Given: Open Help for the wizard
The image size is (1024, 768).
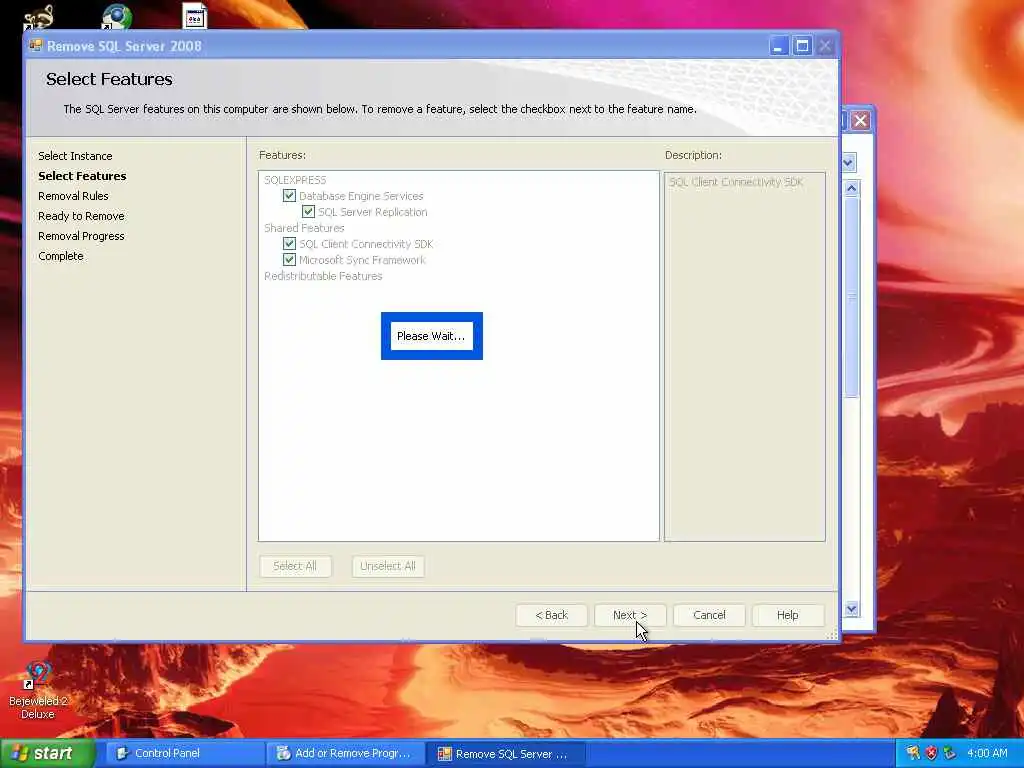Looking at the screenshot, I should tap(788, 615).
